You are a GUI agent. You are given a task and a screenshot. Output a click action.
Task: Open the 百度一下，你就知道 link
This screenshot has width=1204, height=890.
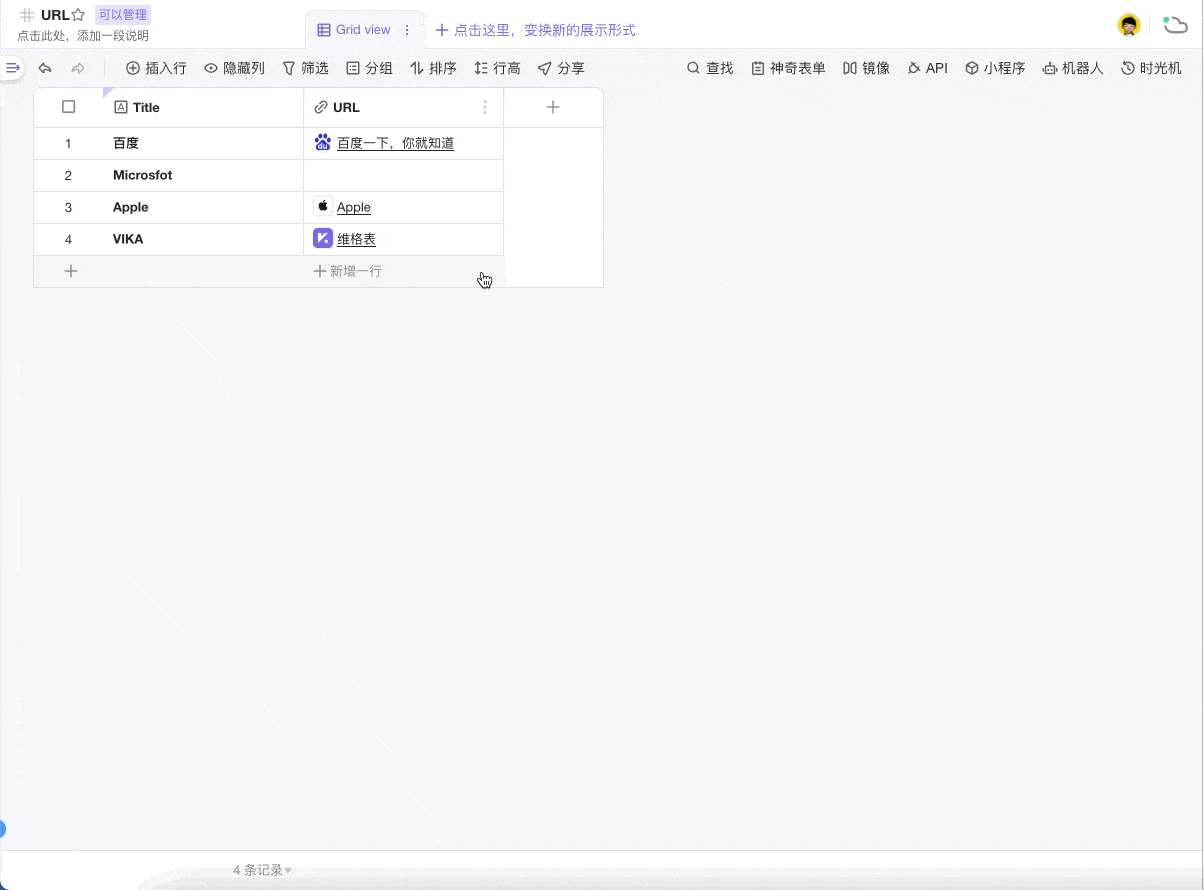[x=395, y=143]
